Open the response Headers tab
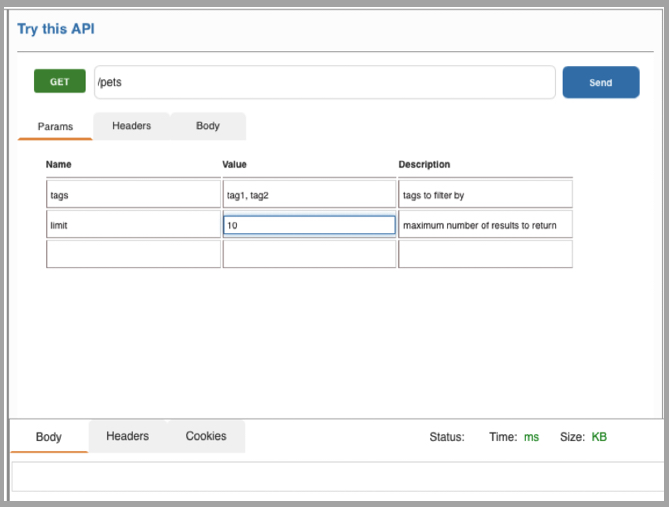 (128, 436)
